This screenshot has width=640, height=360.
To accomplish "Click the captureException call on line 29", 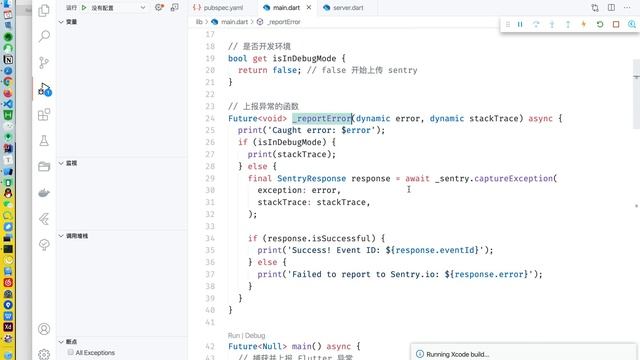I will point(513,178).
